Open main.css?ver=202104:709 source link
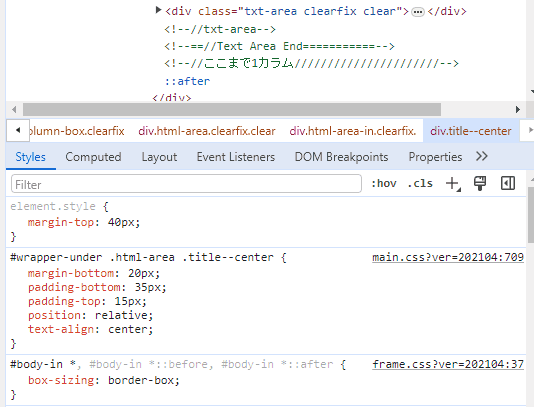Image resolution: width=534 pixels, height=407 pixels. tap(448, 257)
